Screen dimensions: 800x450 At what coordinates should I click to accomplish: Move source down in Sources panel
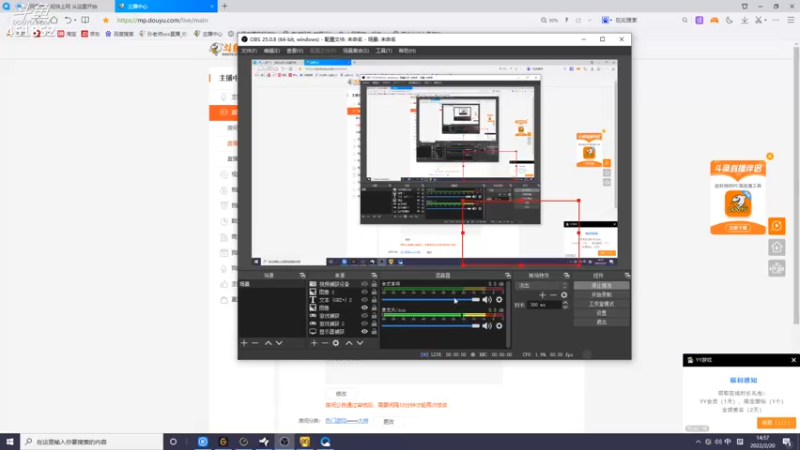[360, 343]
